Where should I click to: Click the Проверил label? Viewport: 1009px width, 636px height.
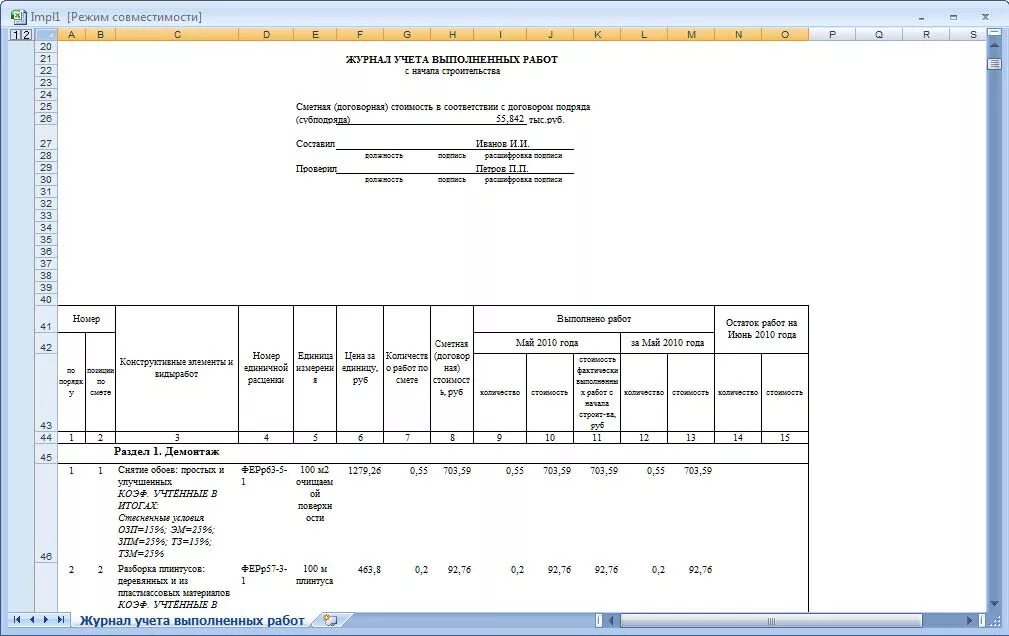pyautogui.click(x=316, y=168)
